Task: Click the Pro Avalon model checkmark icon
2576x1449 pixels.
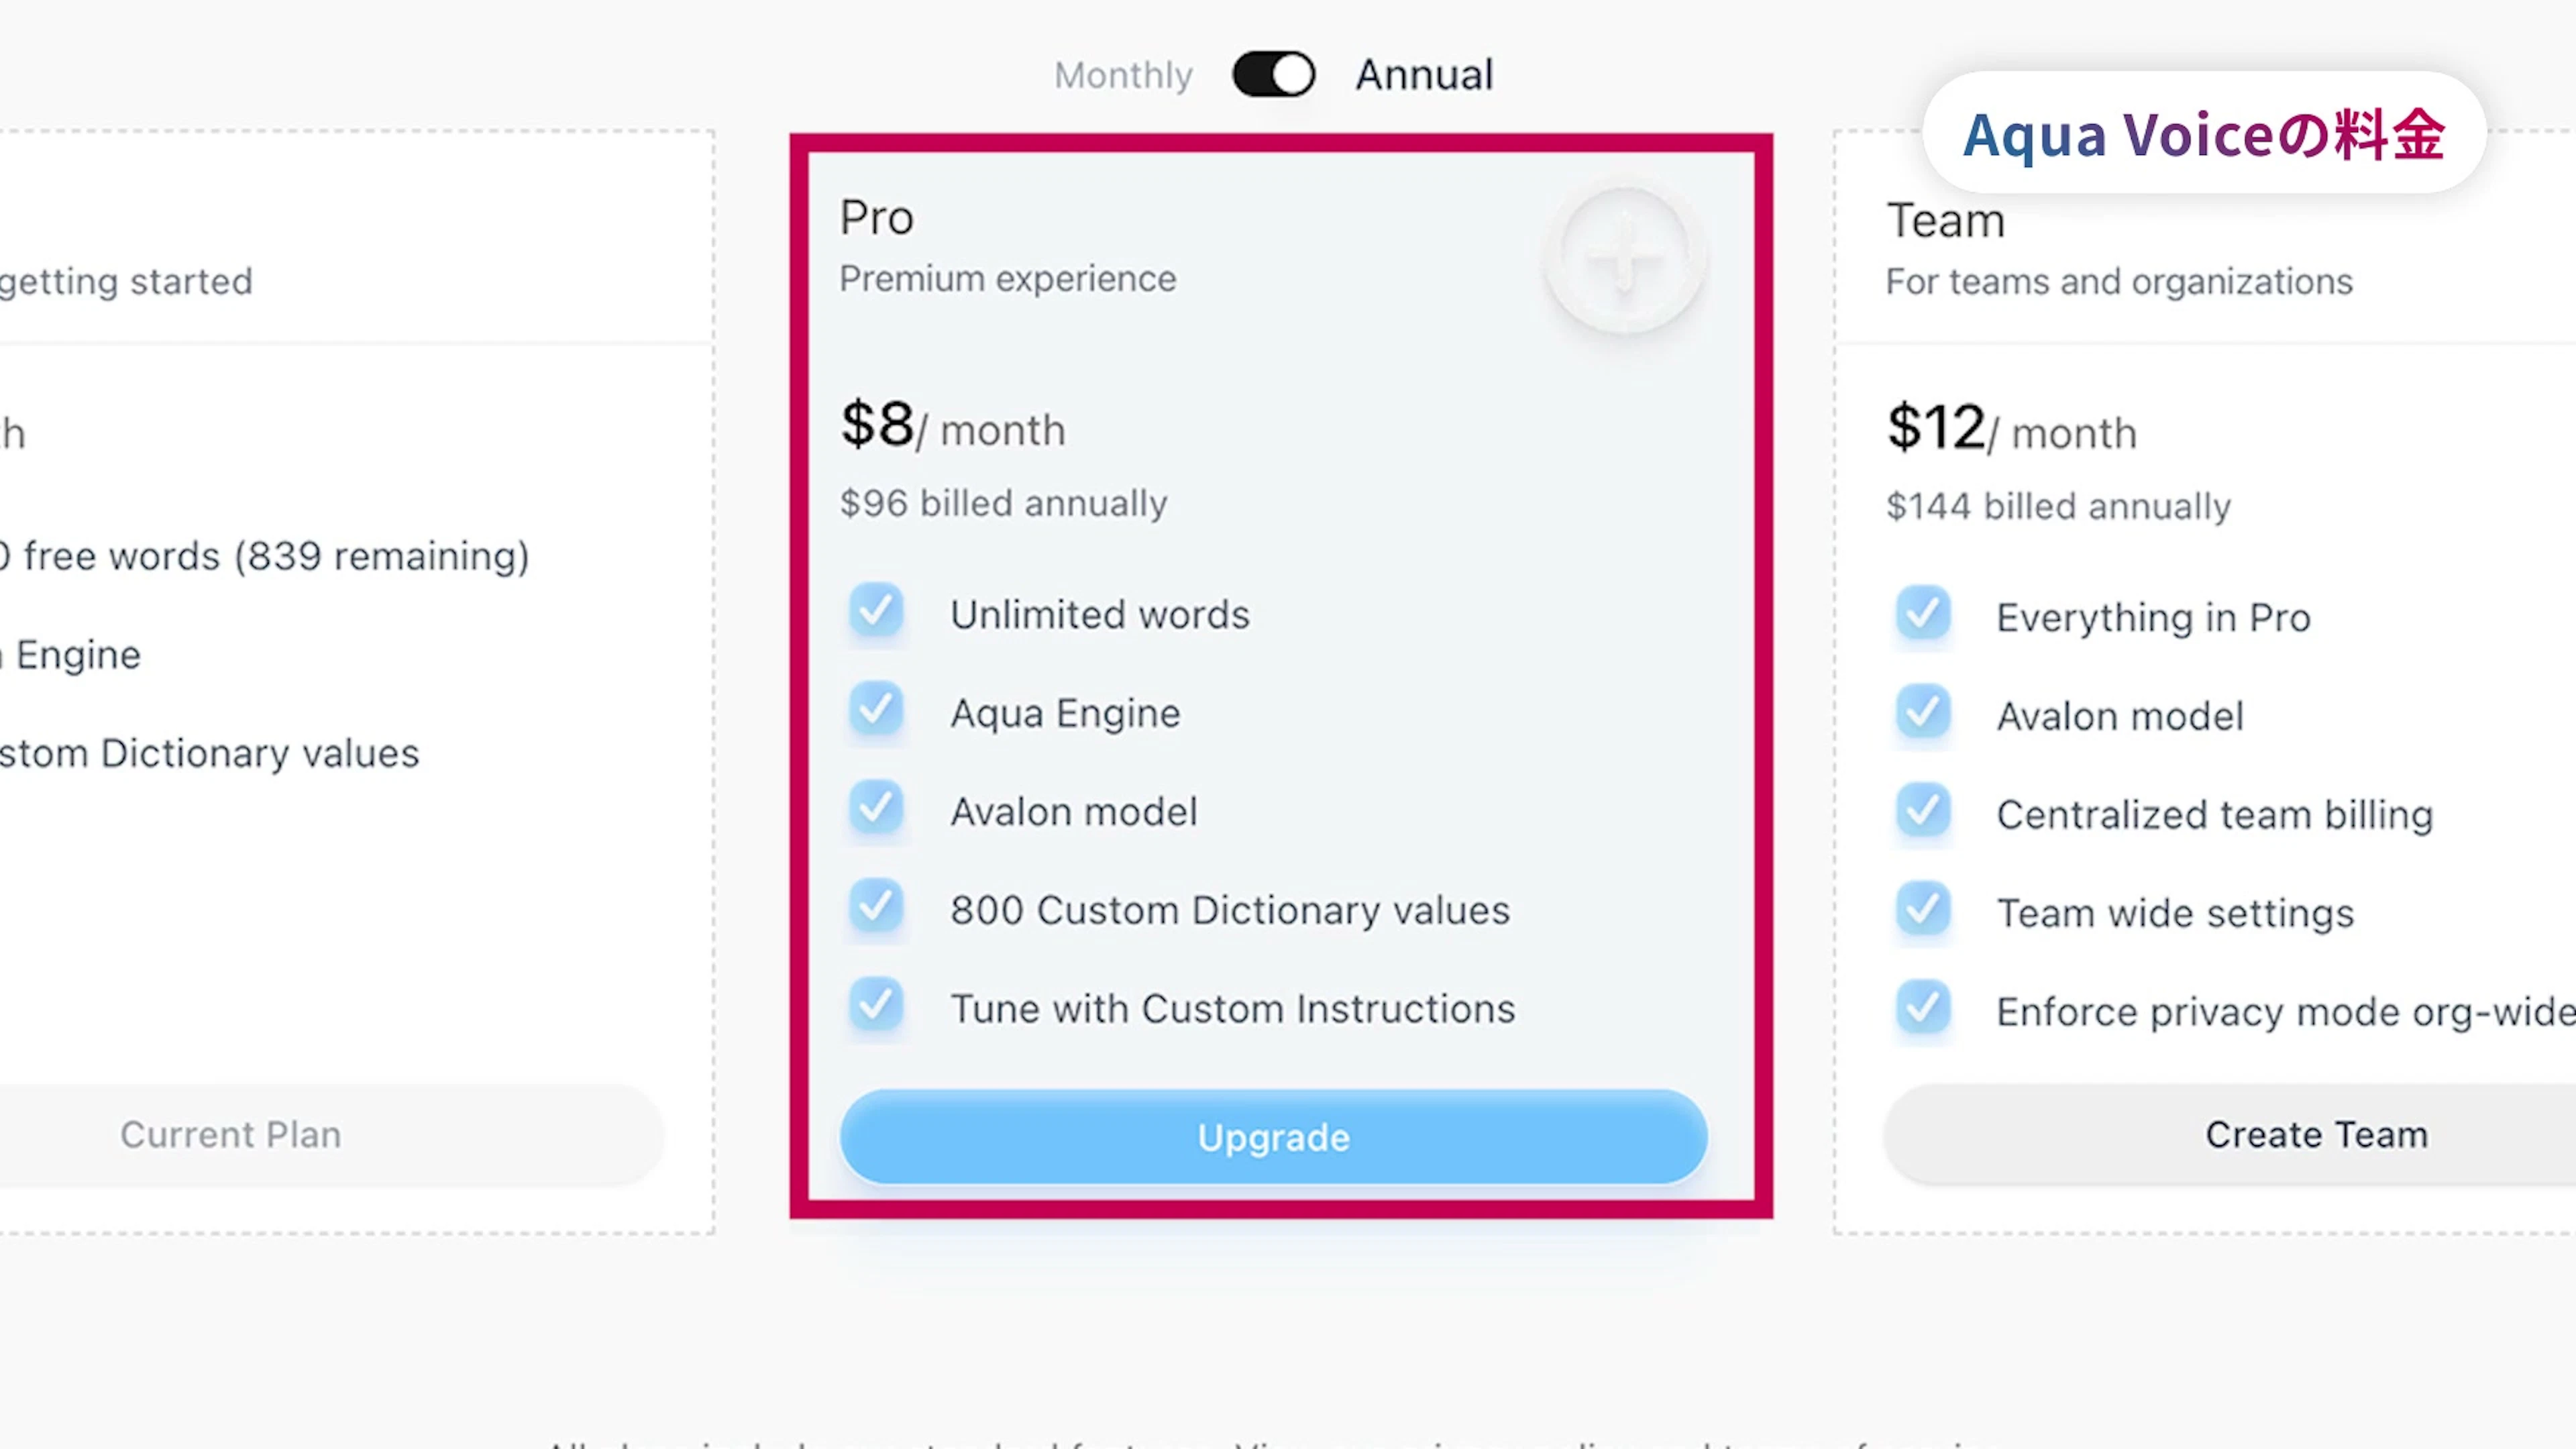Action: [876, 808]
